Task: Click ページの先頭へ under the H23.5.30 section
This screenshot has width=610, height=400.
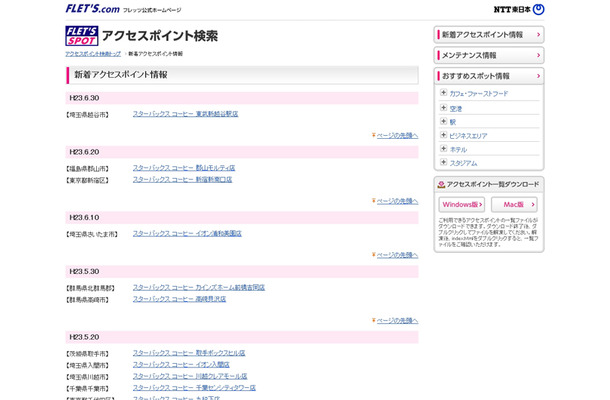Action: [x=397, y=321]
